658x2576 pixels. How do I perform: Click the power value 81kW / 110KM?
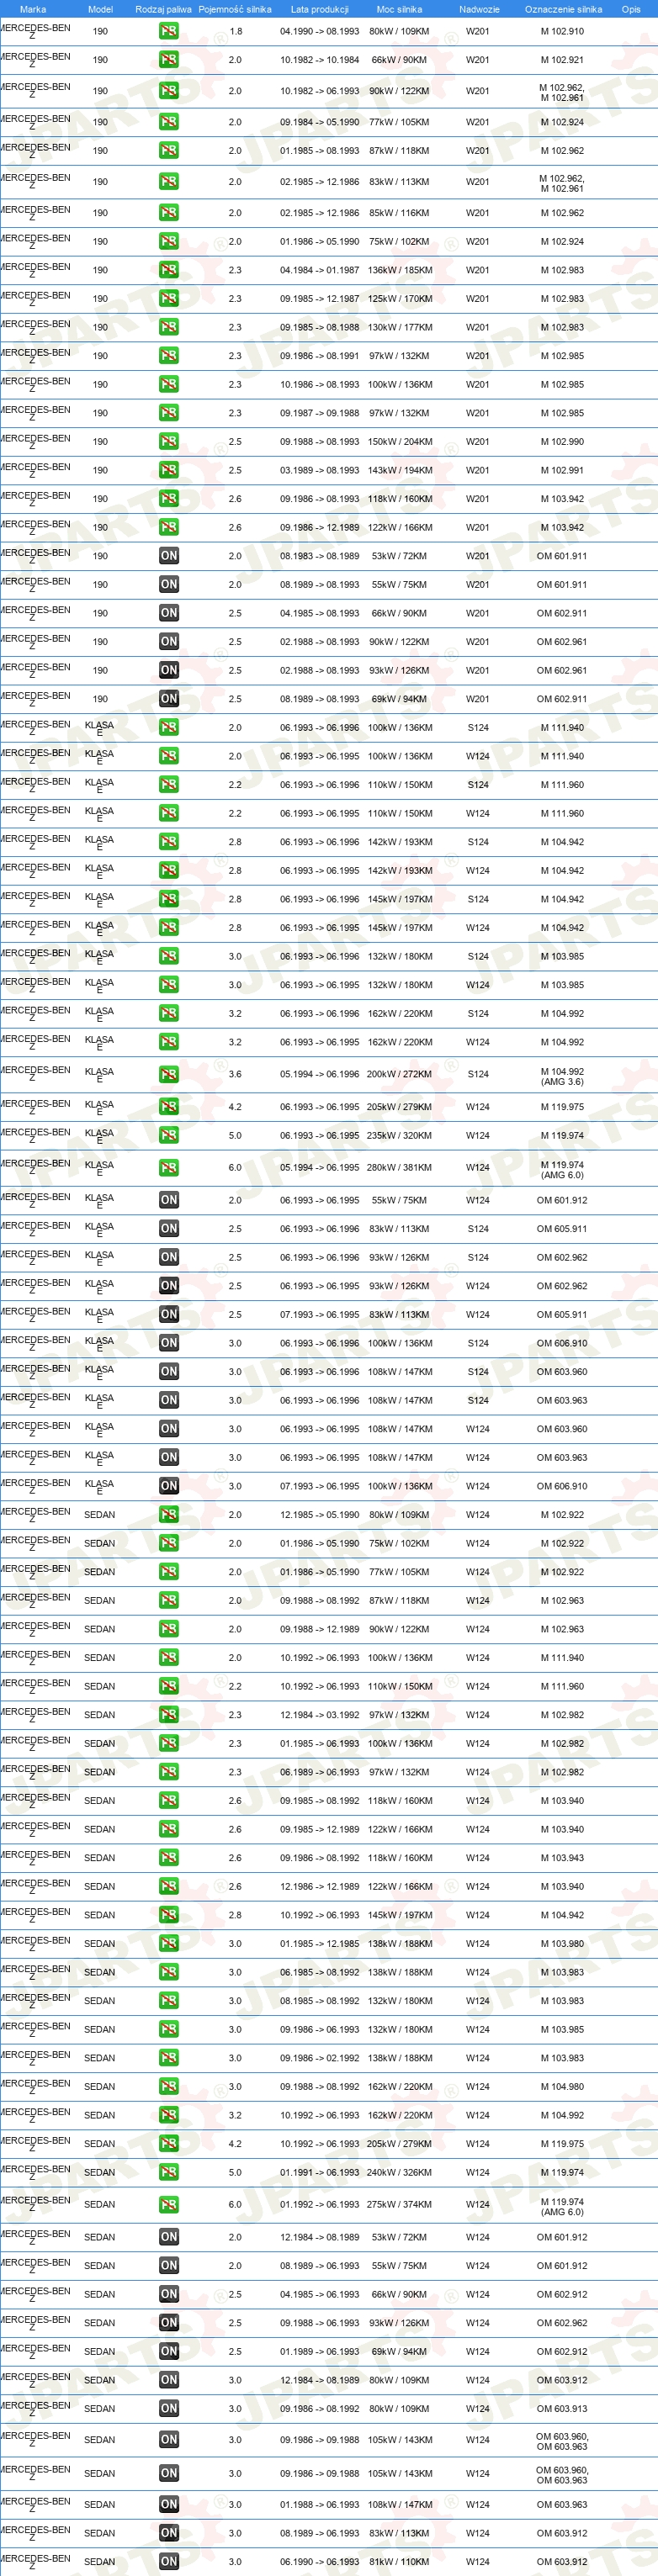(x=400, y=2562)
